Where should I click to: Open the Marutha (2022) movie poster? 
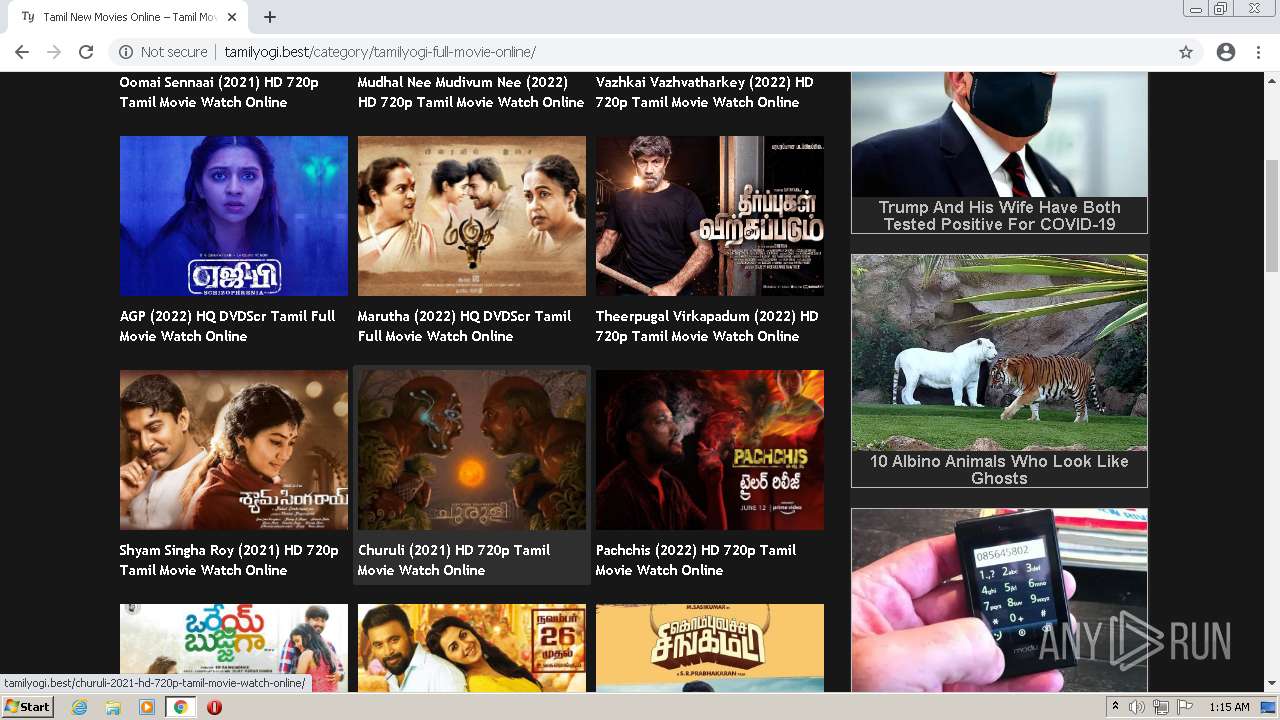[472, 216]
